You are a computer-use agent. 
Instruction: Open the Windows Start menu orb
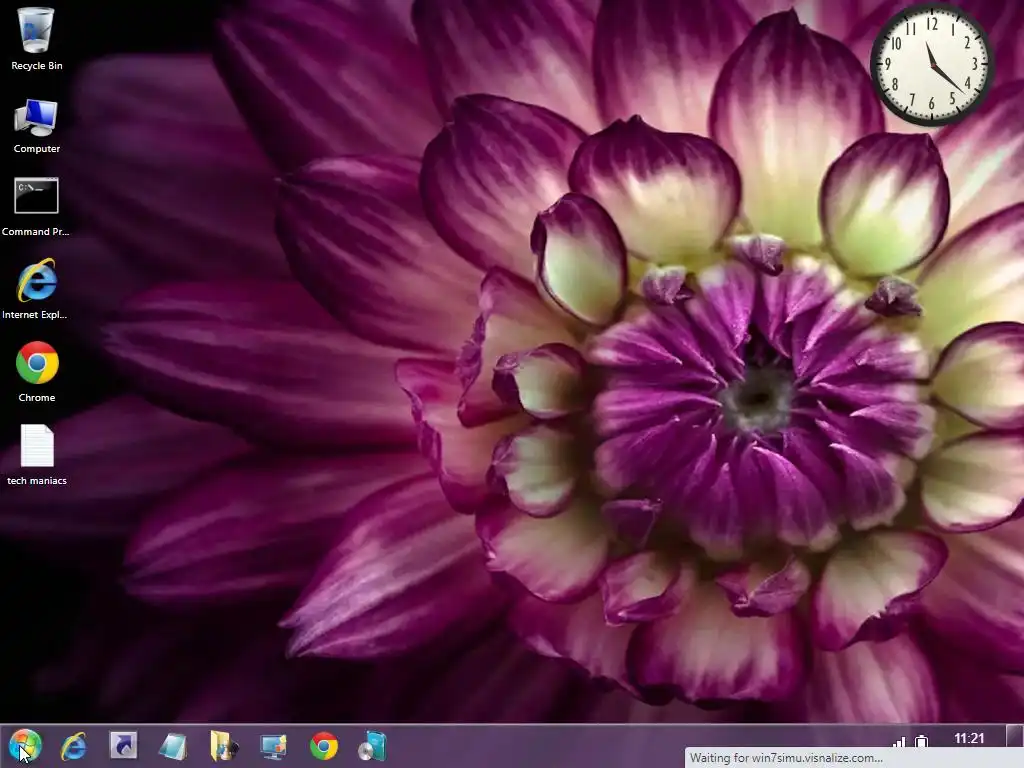point(25,746)
